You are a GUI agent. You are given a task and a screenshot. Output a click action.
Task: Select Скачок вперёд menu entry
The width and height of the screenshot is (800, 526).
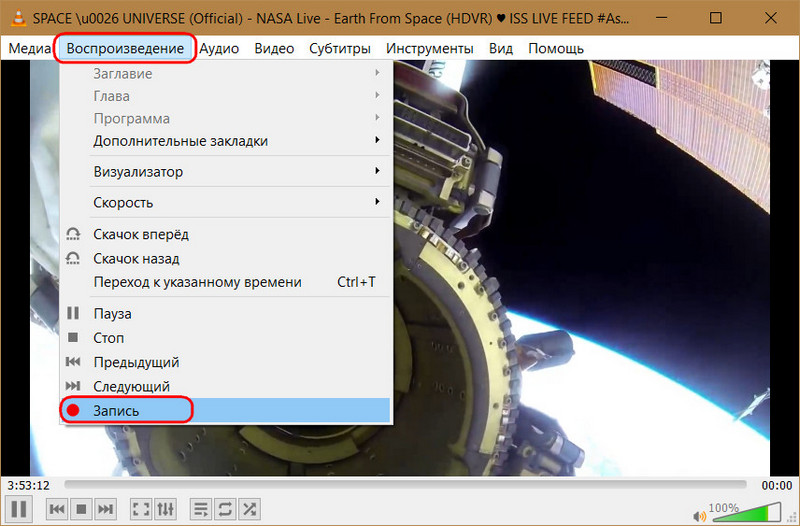point(225,234)
